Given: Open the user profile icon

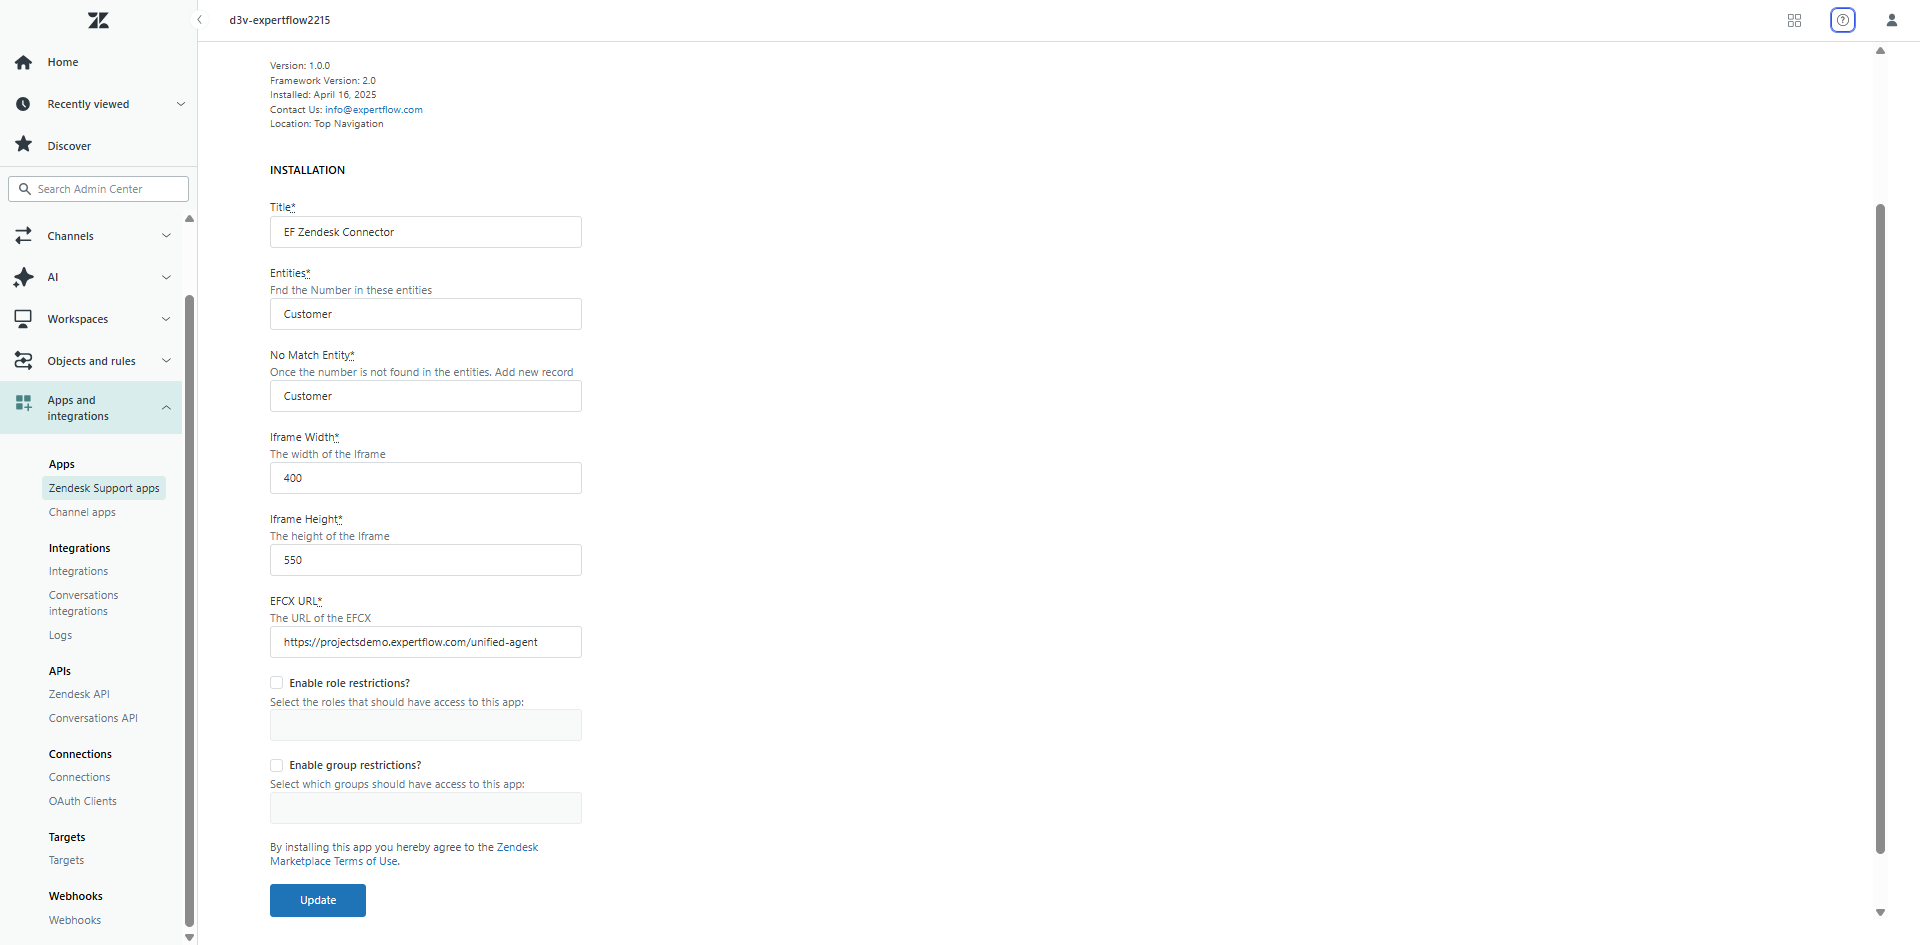Looking at the screenshot, I should coord(1891,20).
